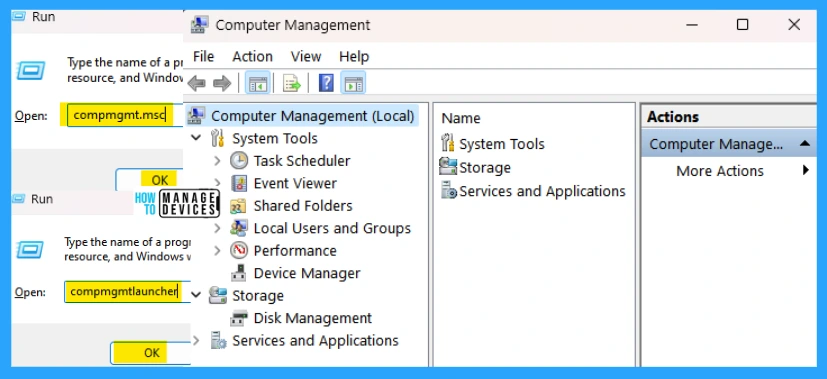Screen dimensions: 827x379
Task: Select System Tools text in Name list
Action: pyautogui.click(x=502, y=144)
